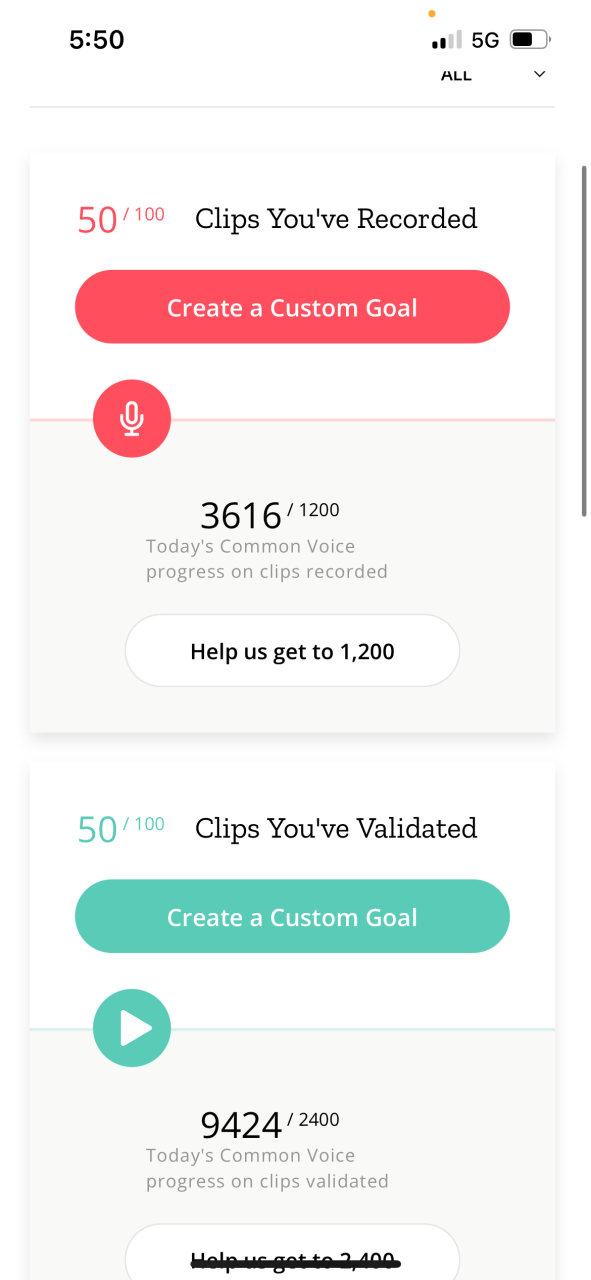Click the green 50 / 100 validated counter
This screenshot has width=591, height=1280.
tap(121, 829)
